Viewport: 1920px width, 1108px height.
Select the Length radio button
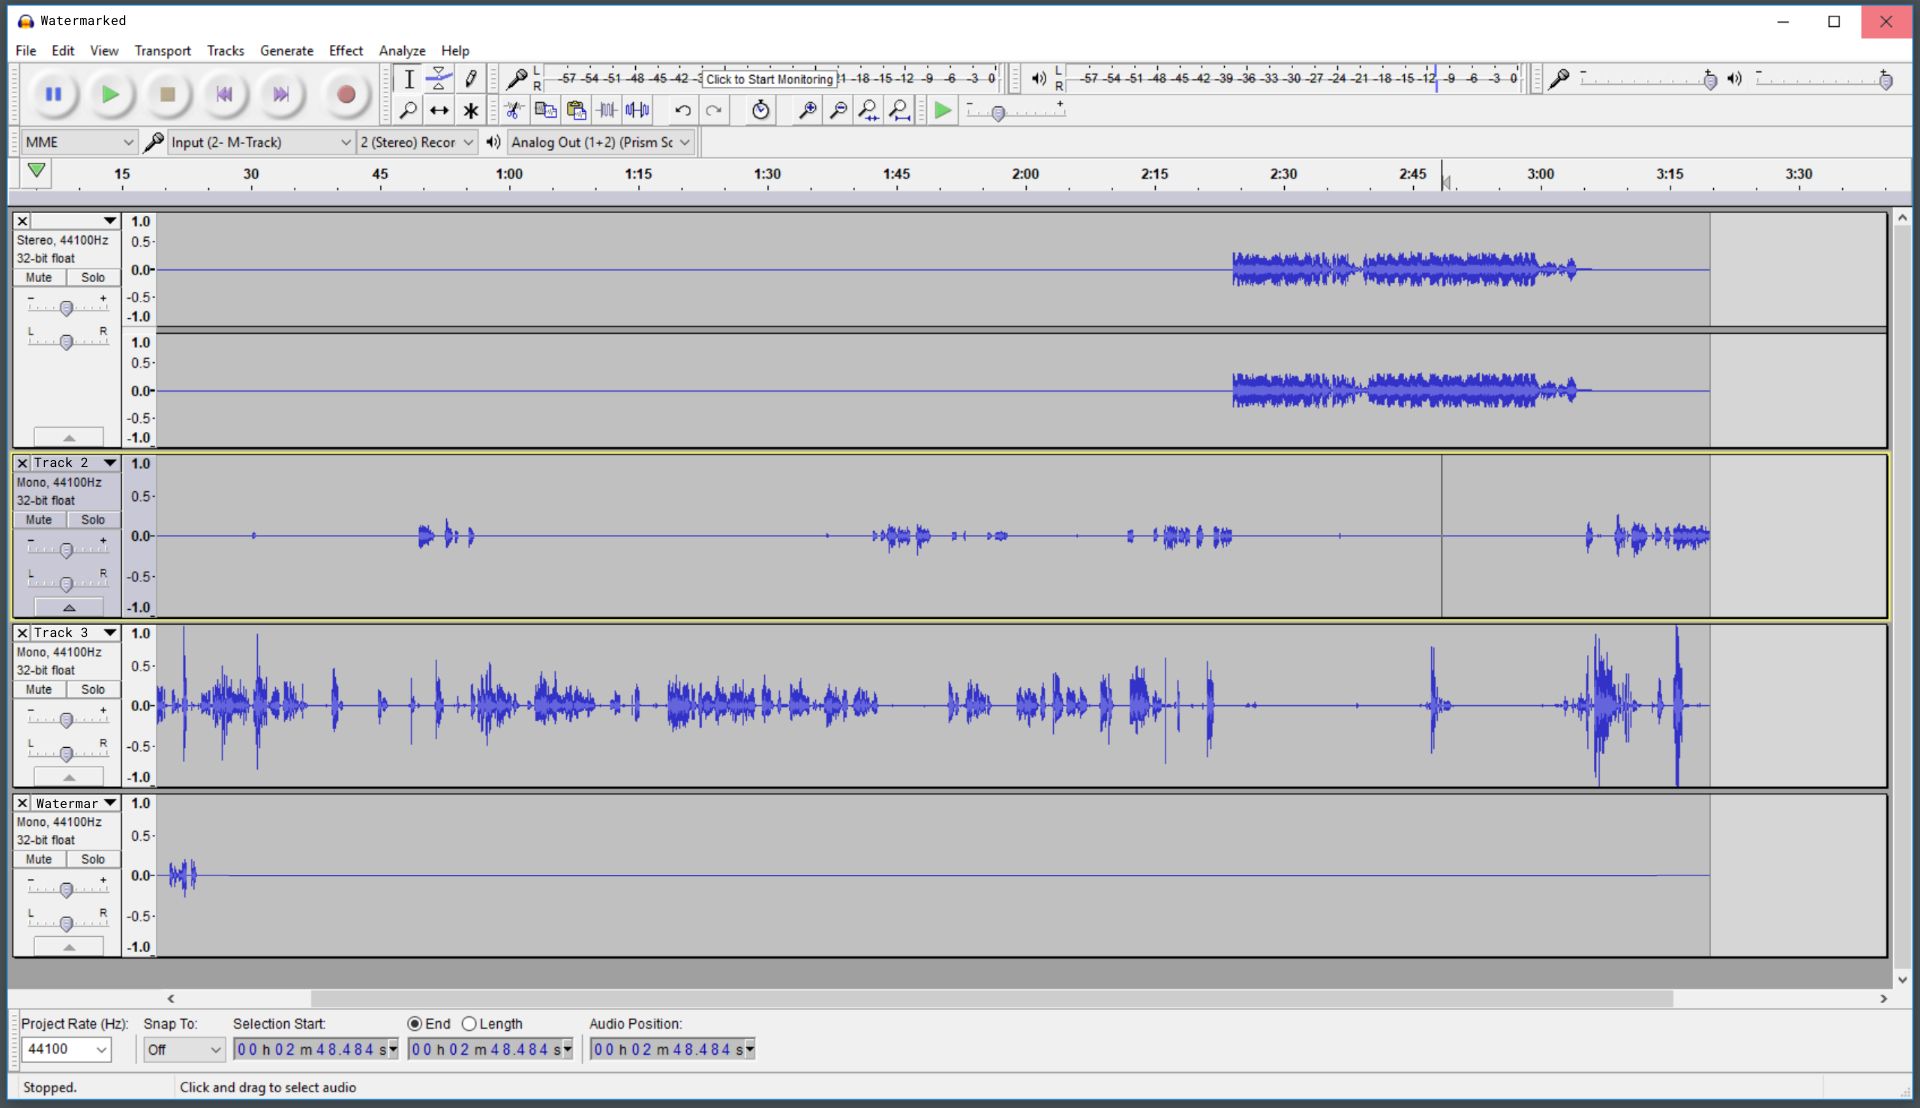click(469, 1023)
